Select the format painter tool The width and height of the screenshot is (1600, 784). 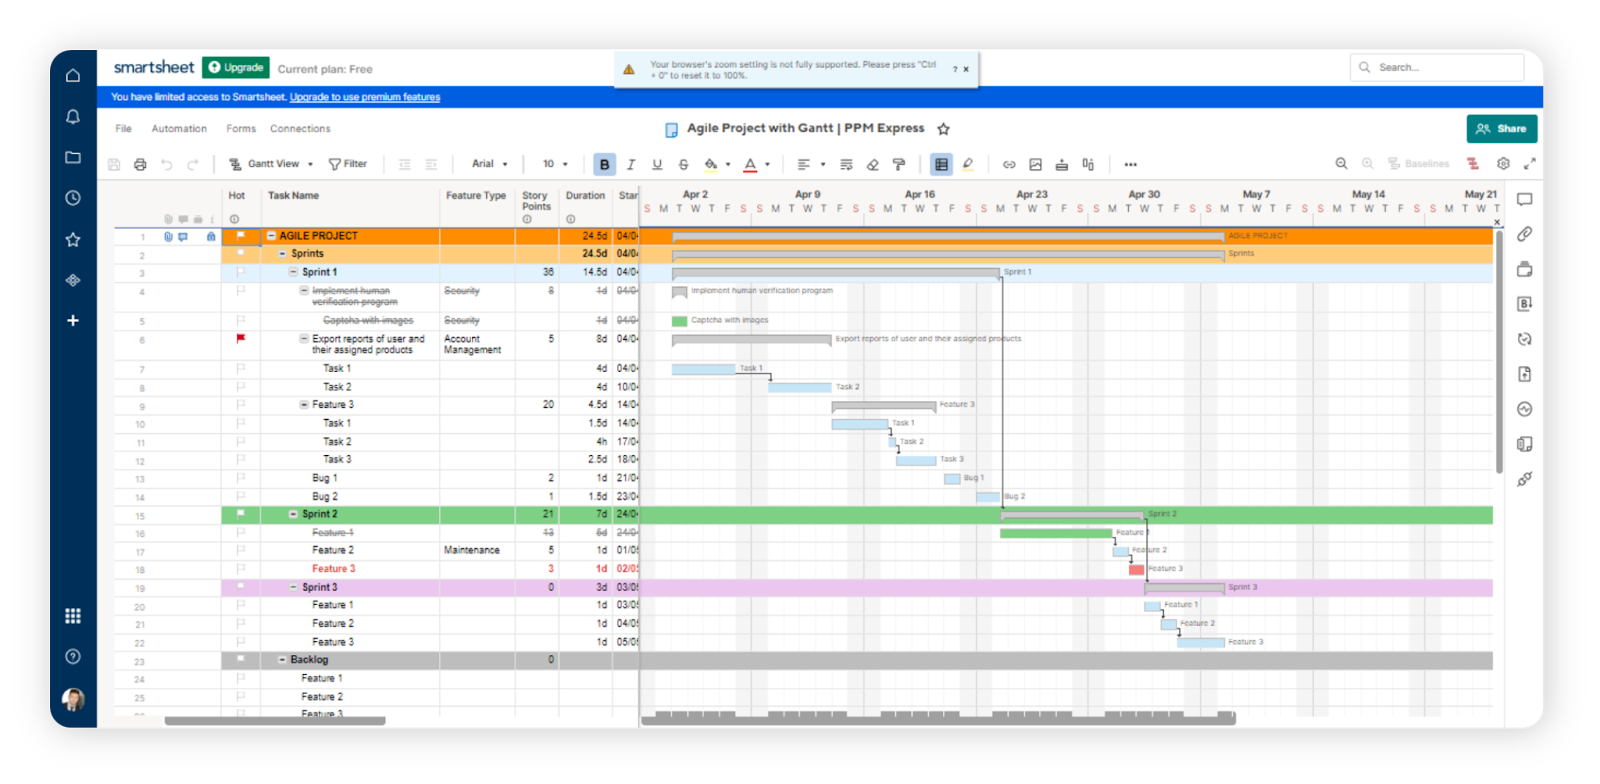898,164
